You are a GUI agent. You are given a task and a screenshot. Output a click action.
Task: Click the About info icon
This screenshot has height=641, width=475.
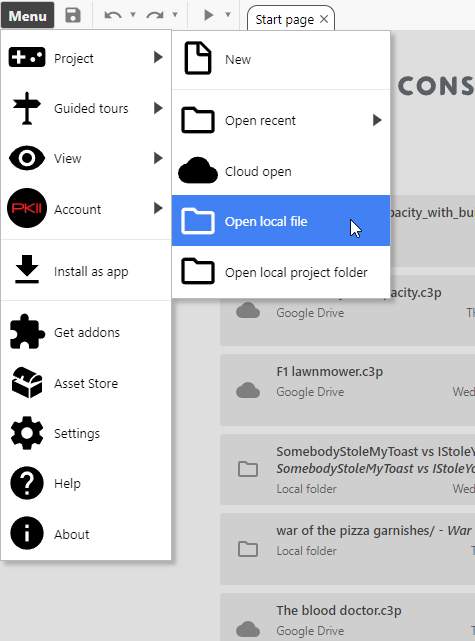coord(27,533)
